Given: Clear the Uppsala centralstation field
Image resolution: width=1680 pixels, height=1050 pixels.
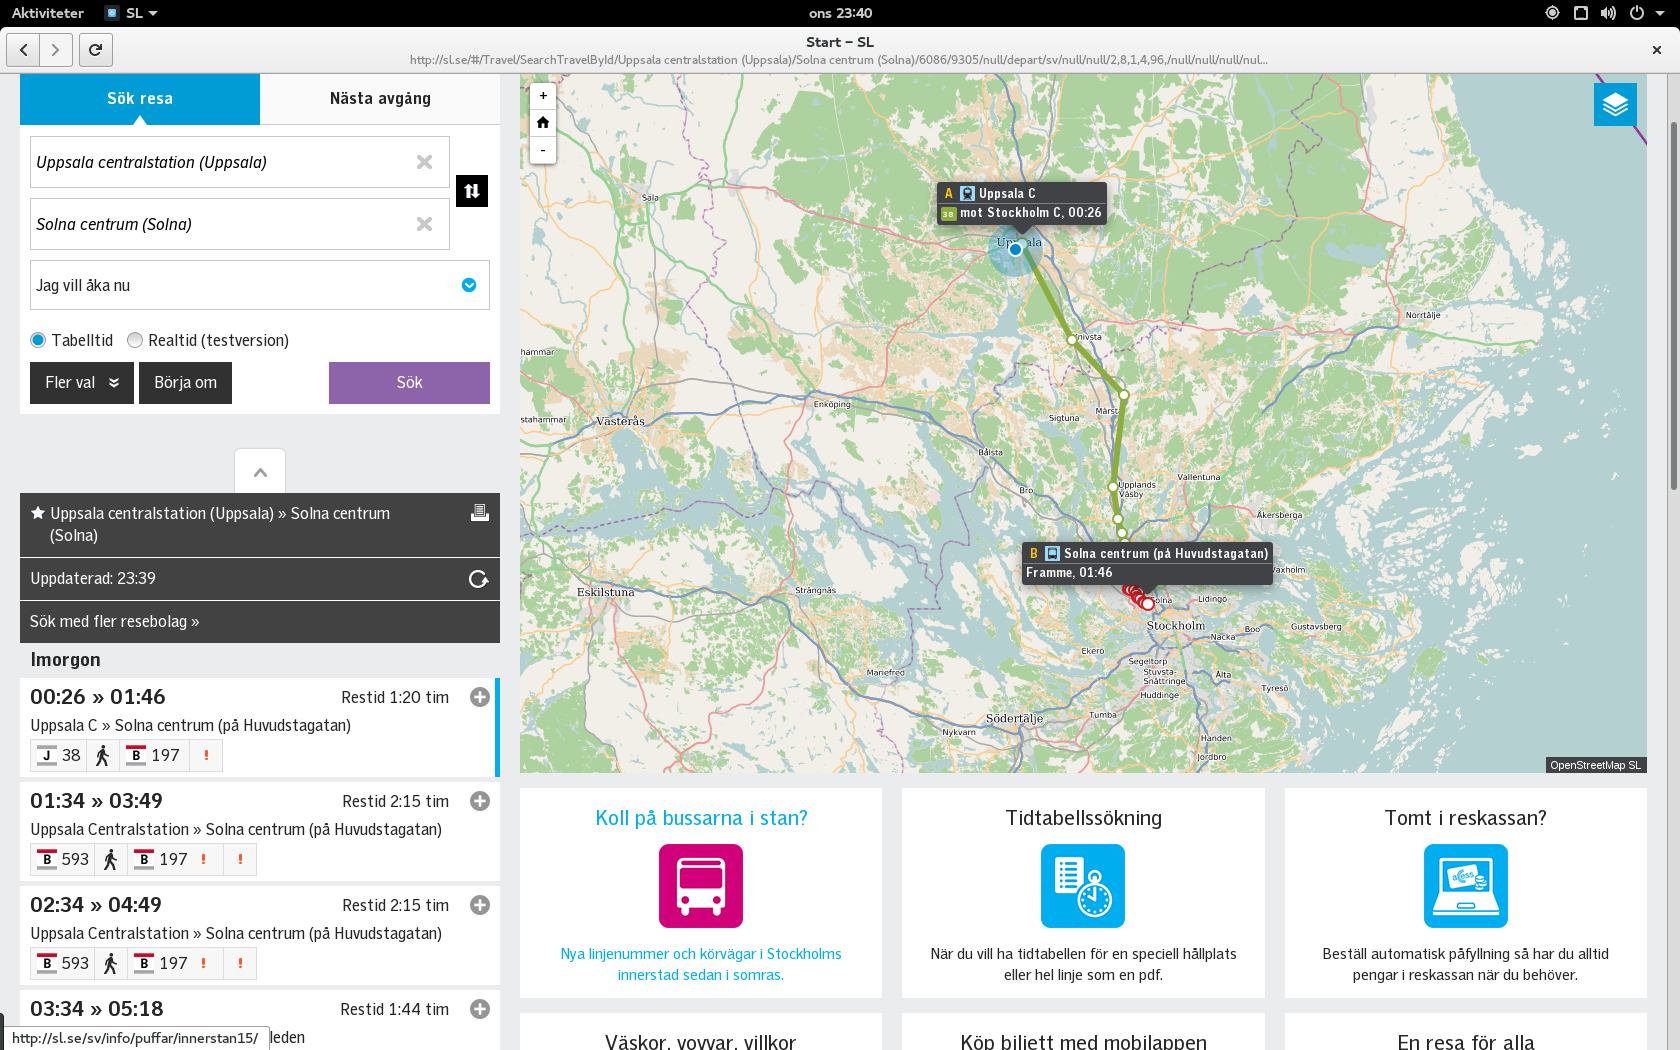Looking at the screenshot, I should click(424, 162).
